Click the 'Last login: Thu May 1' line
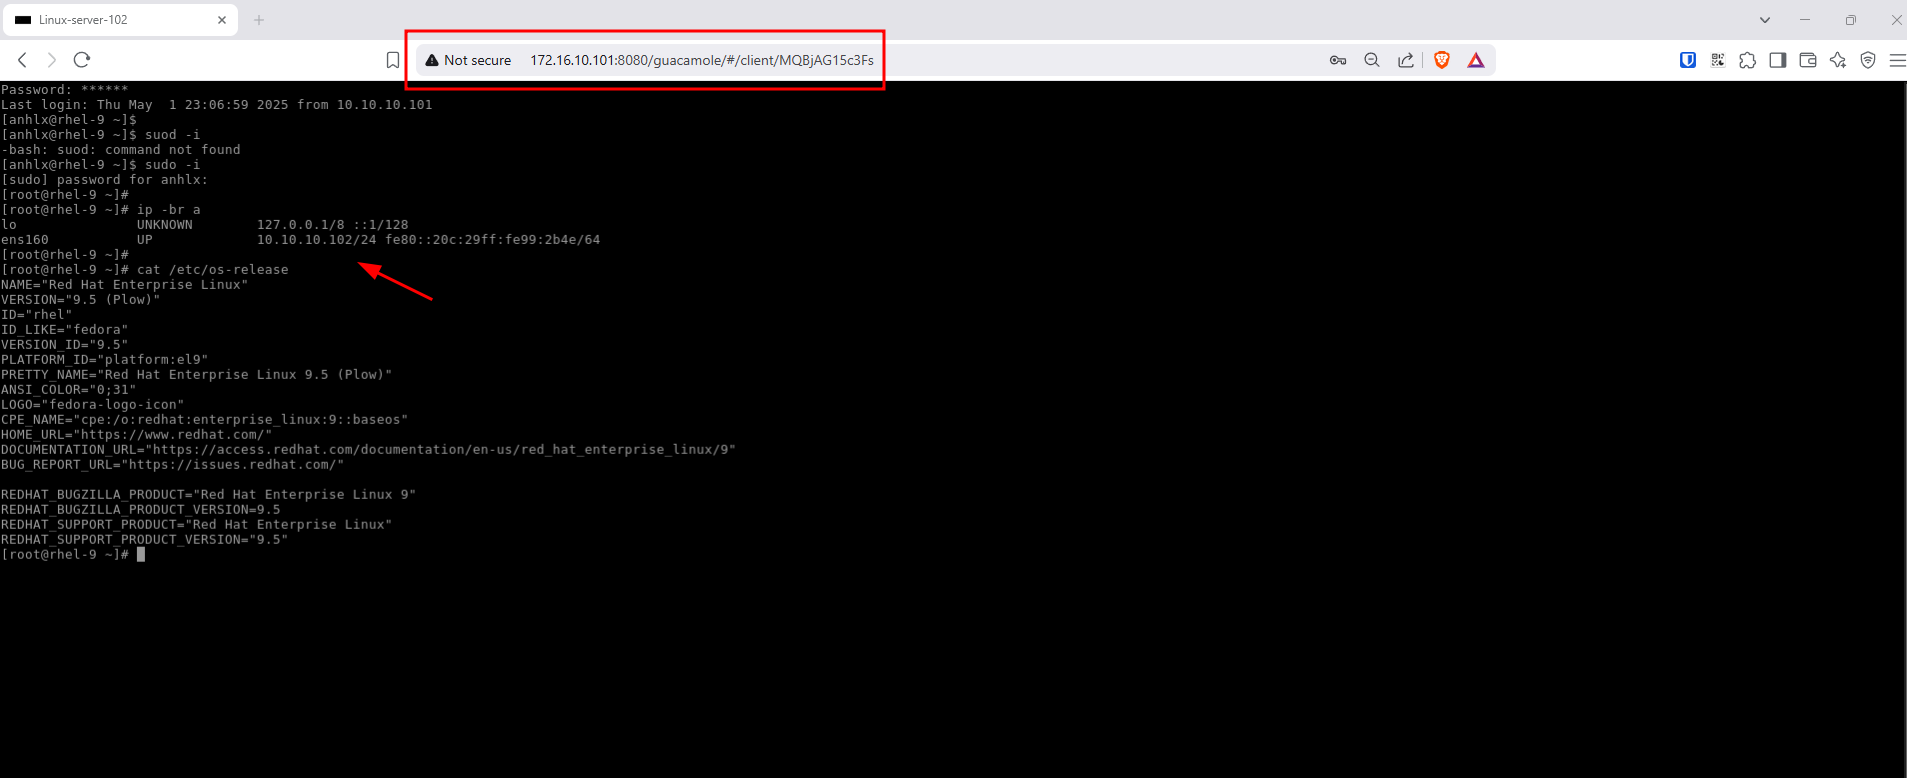This screenshot has width=1907, height=778. pos(217,105)
